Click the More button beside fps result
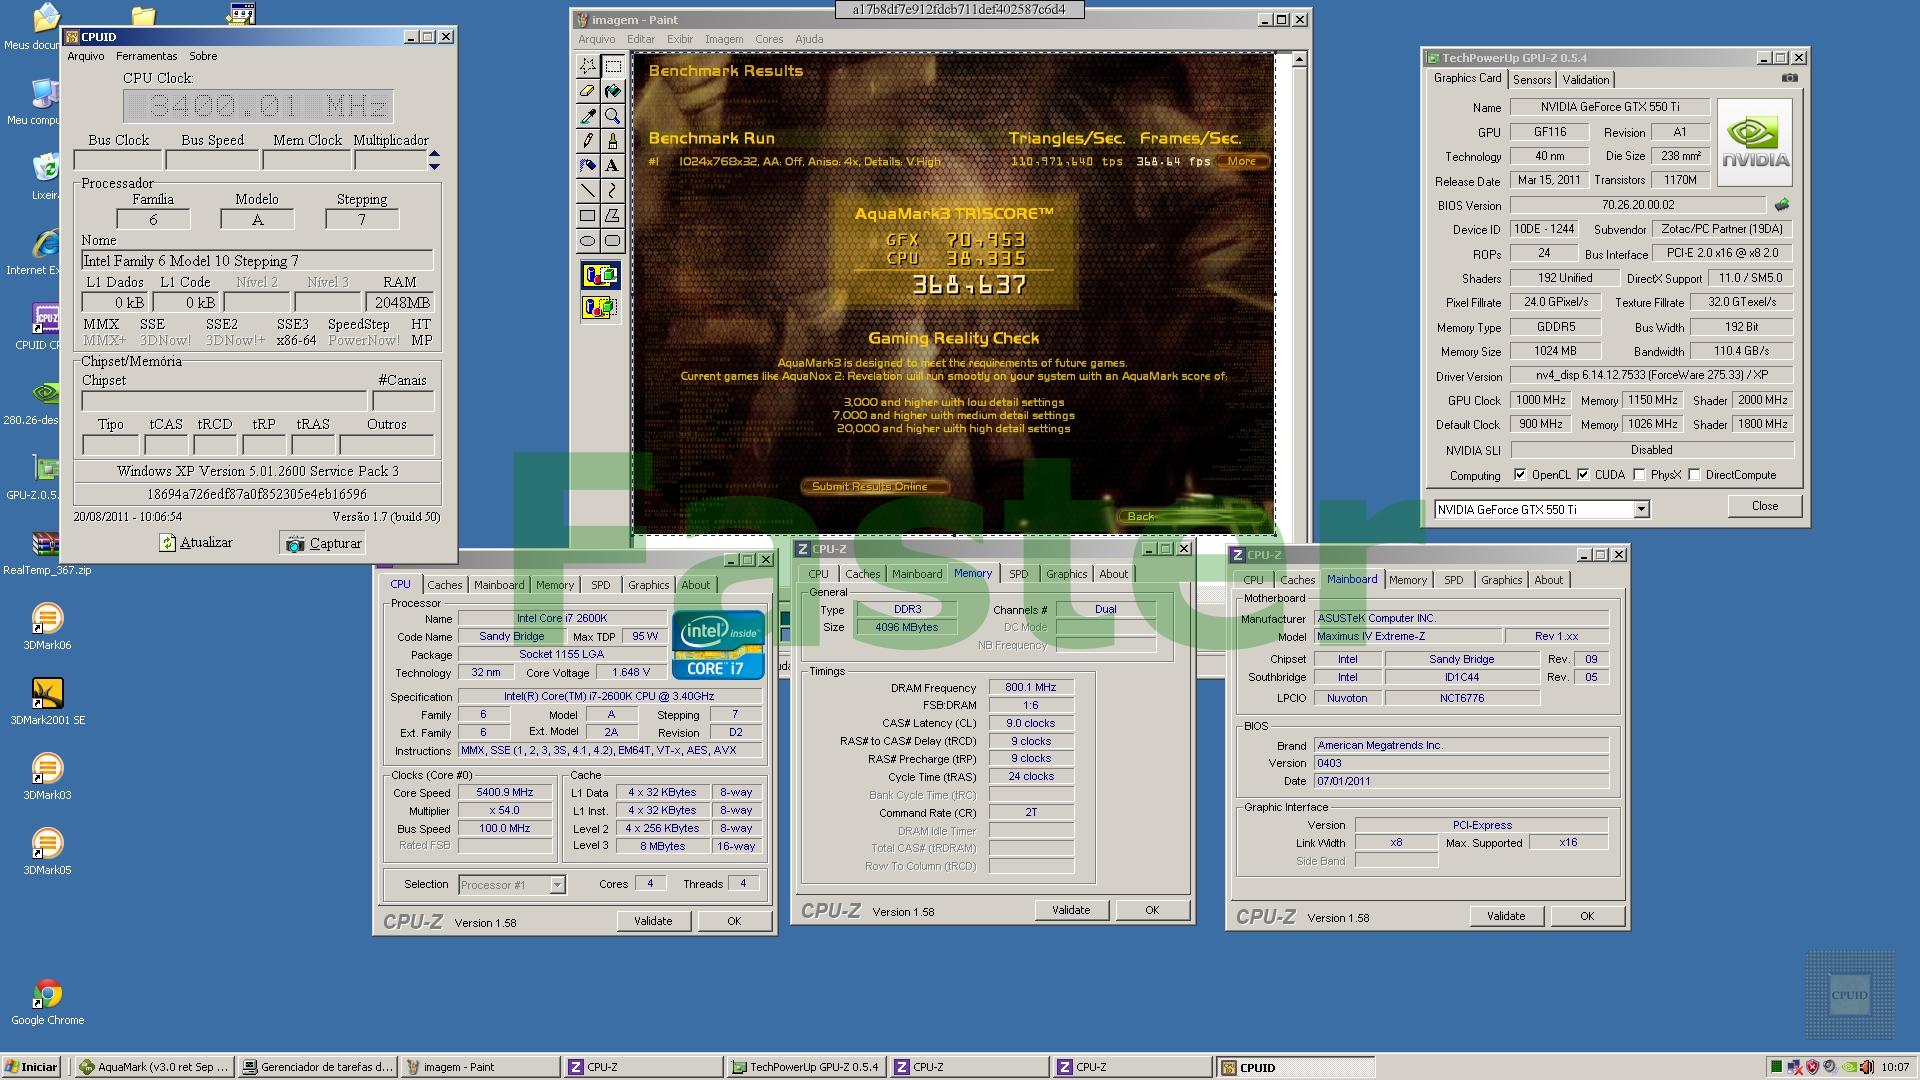Viewport: 1920px width, 1080px height. [1242, 161]
